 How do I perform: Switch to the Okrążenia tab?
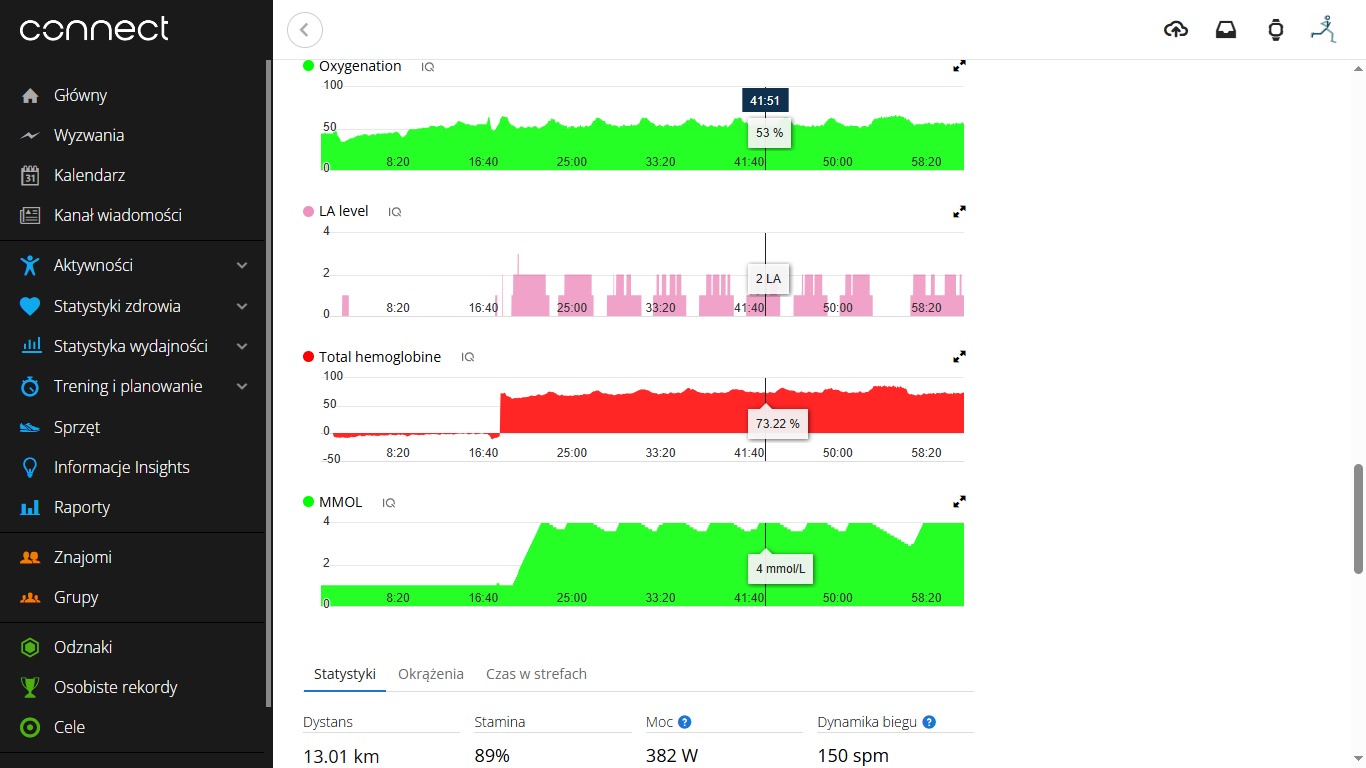point(431,674)
